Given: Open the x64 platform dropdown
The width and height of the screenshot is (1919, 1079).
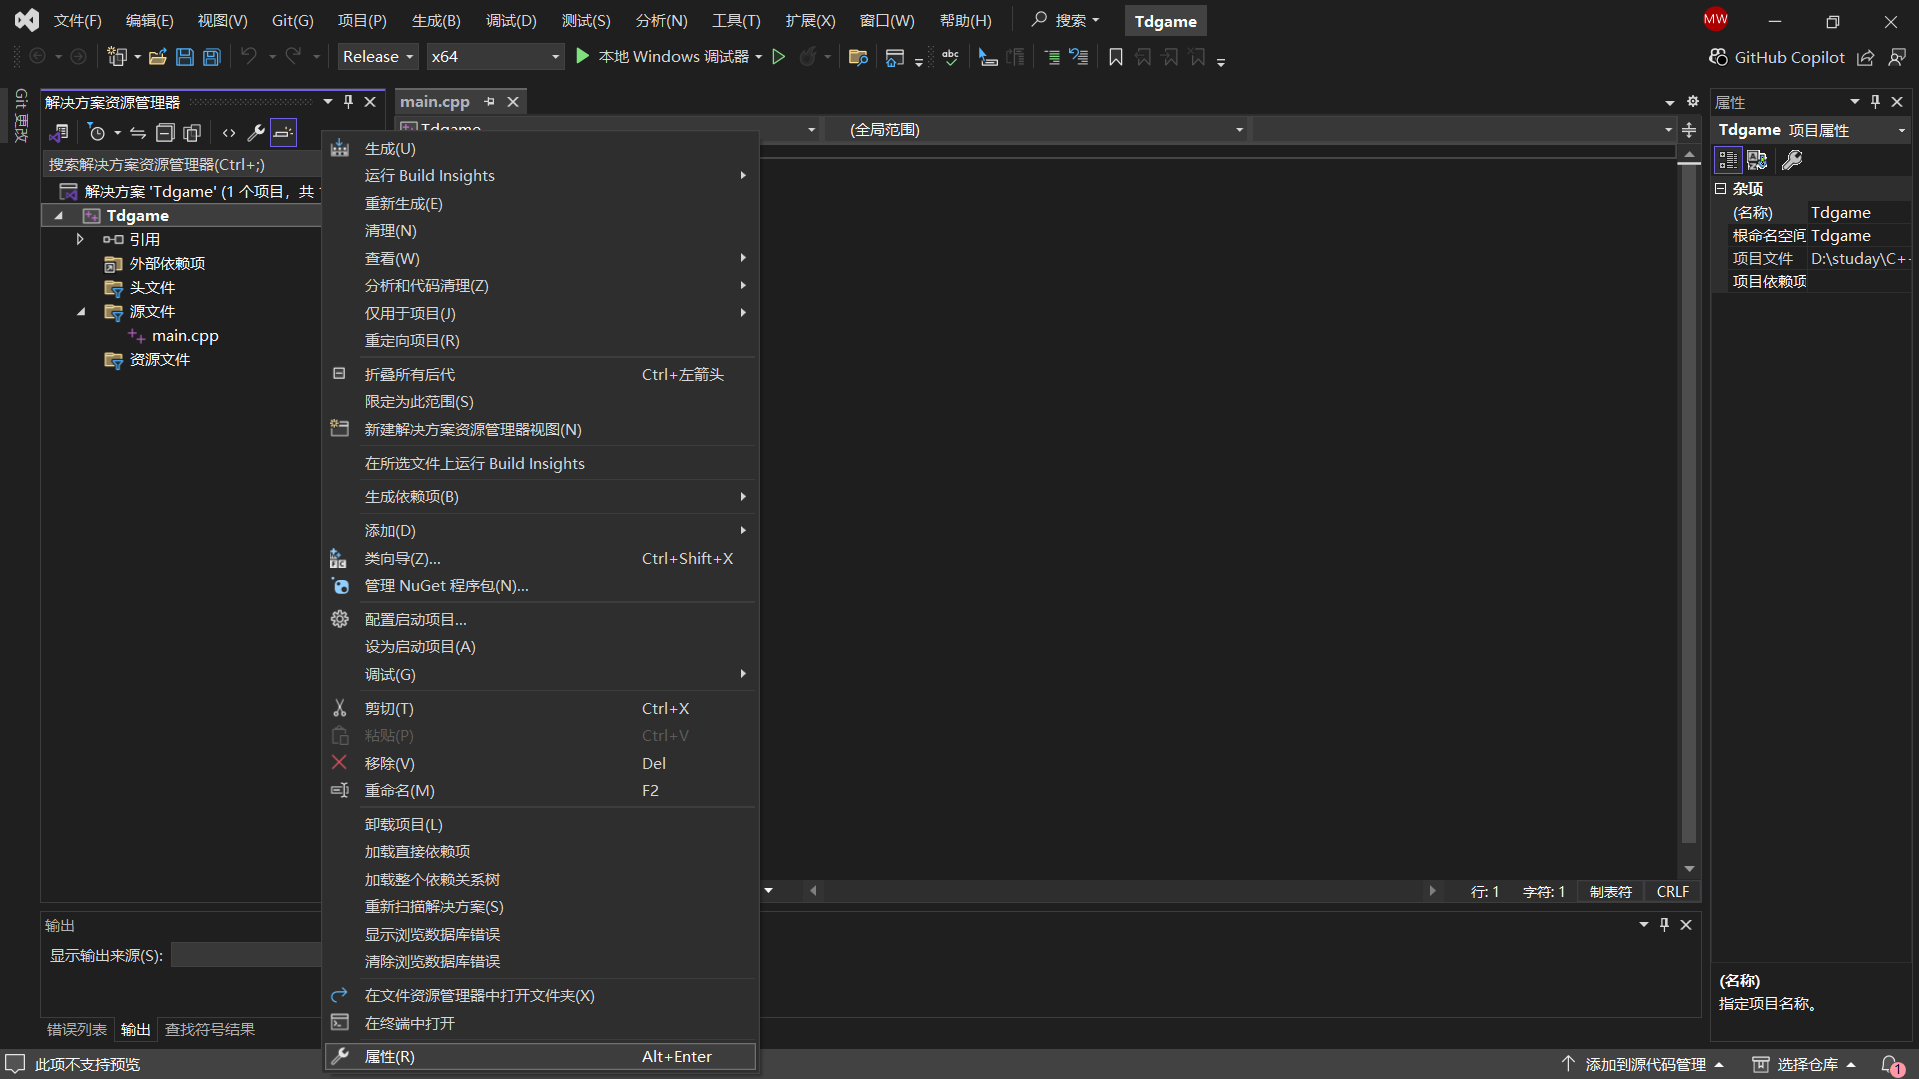Looking at the screenshot, I should 494,57.
